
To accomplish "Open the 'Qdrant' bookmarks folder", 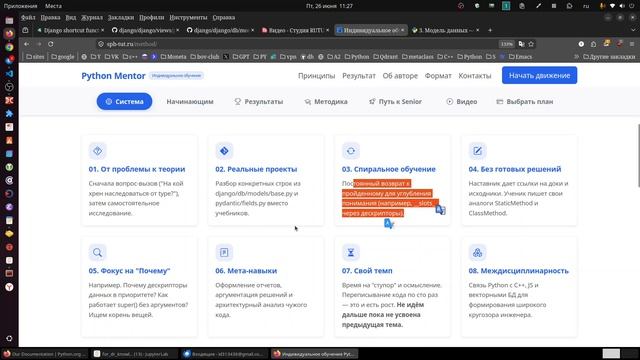I will point(385,57).
